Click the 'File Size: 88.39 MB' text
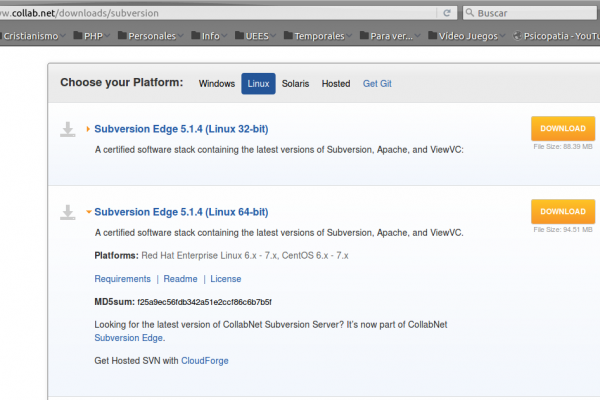 (x=563, y=147)
